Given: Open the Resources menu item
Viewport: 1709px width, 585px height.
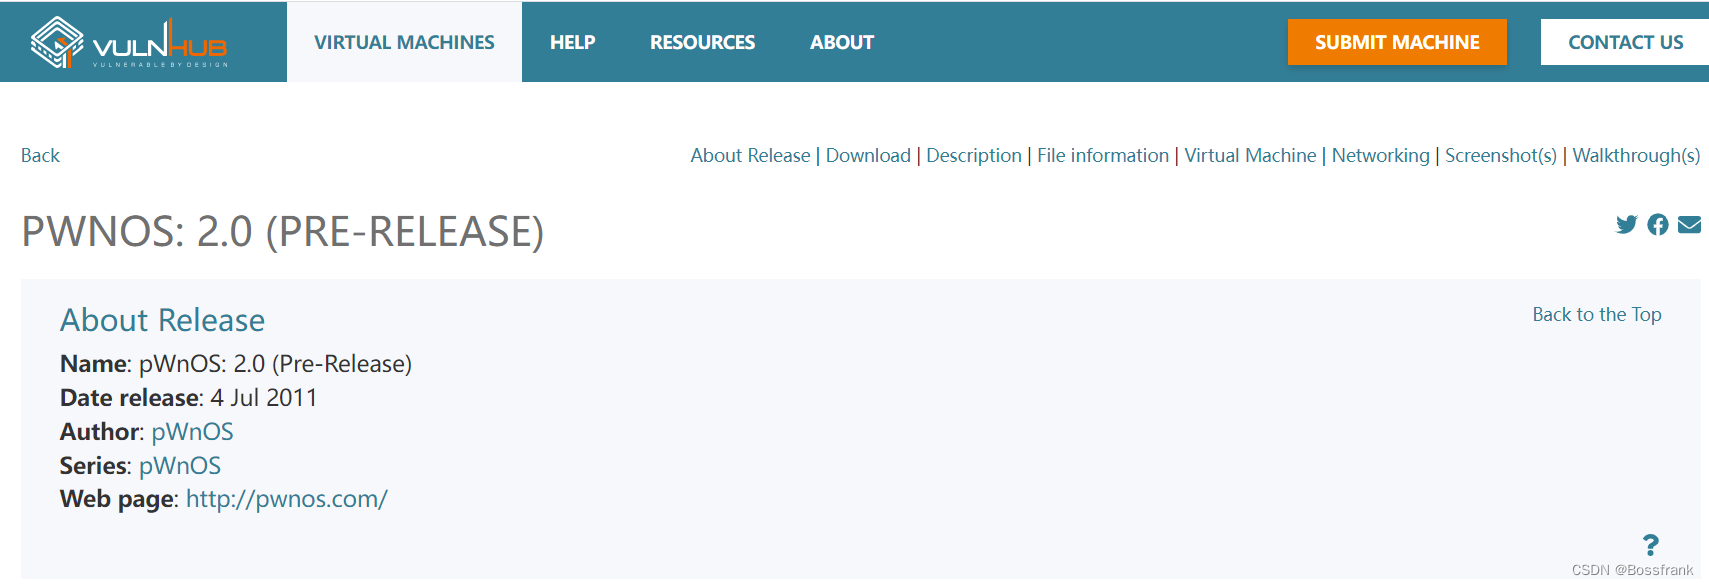Looking at the screenshot, I should [702, 42].
